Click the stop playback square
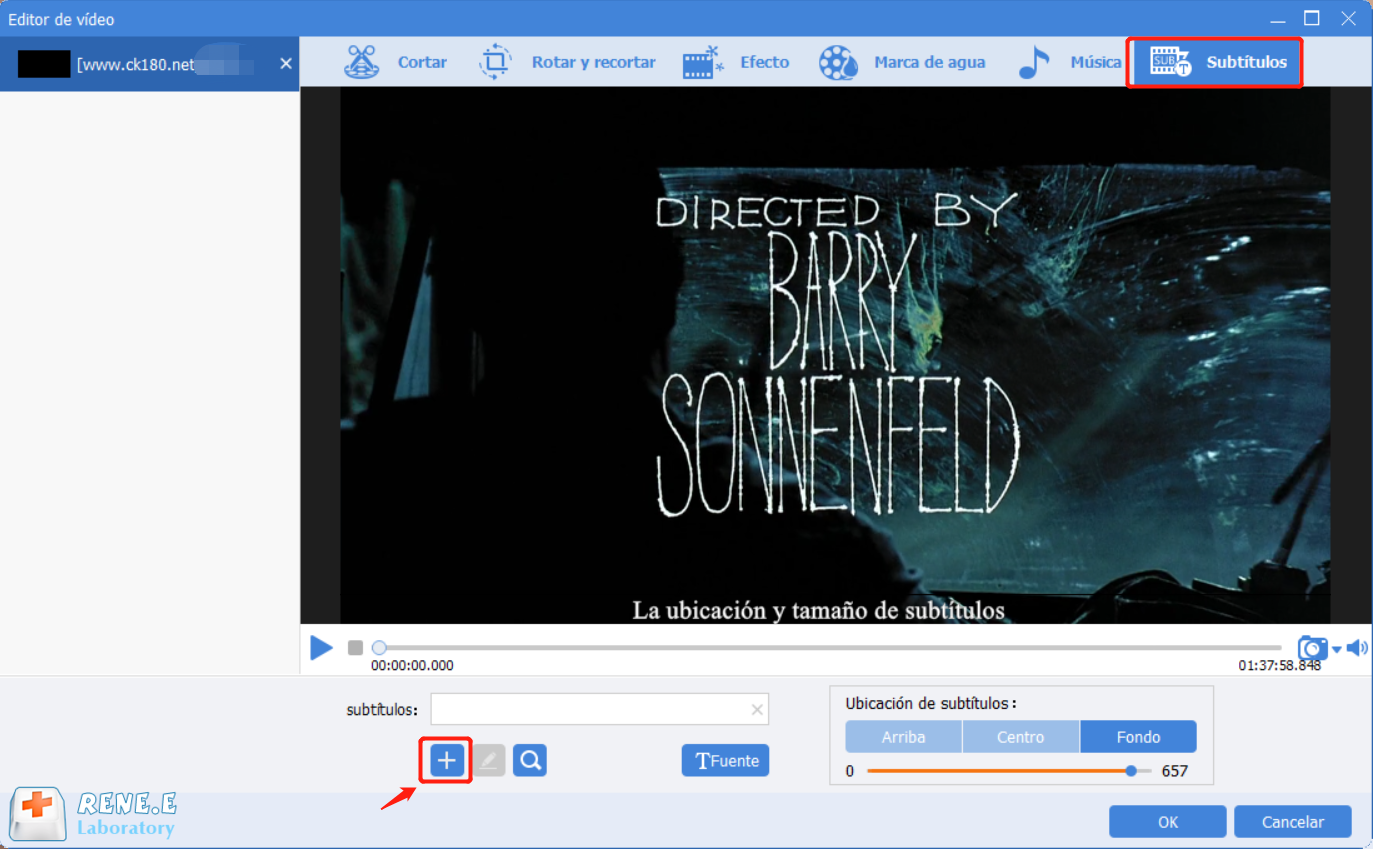This screenshot has height=849, width=1373. click(x=355, y=648)
